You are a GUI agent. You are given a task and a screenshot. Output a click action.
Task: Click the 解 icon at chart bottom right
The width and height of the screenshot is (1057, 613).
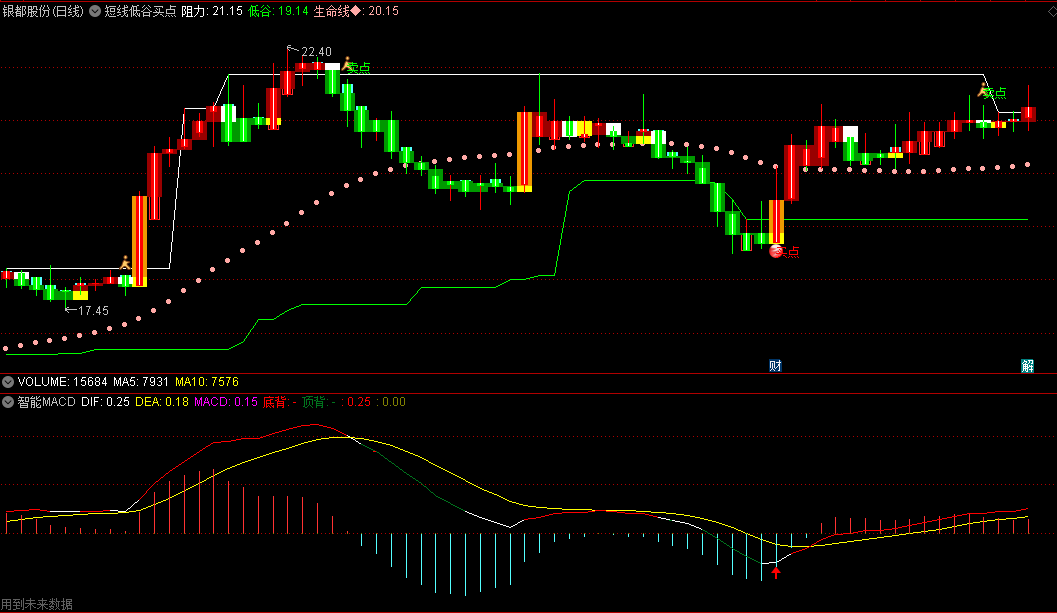(1027, 366)
